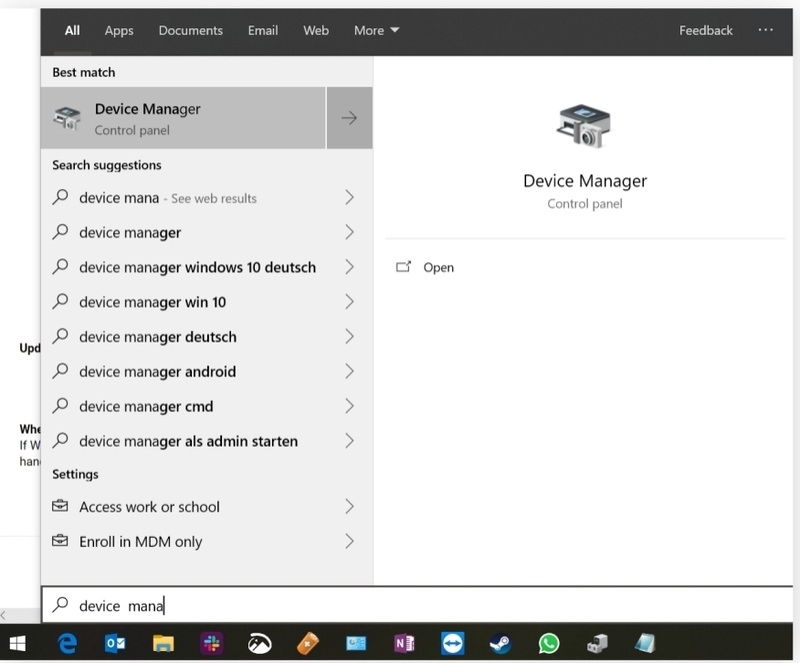Select 'device manager win 10' suggestion text

coord(153,302)
